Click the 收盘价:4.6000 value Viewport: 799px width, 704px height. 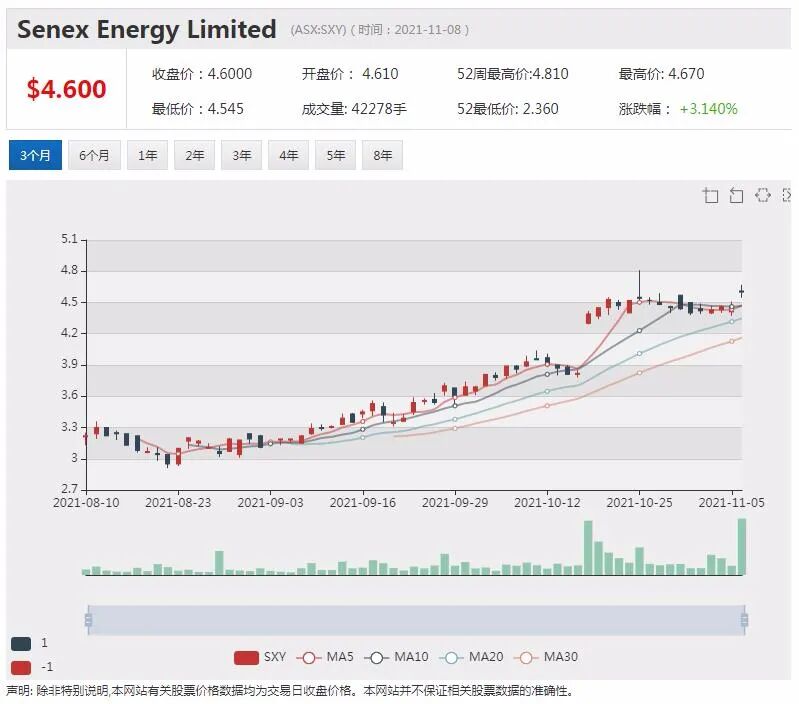[x=202, y=74]
